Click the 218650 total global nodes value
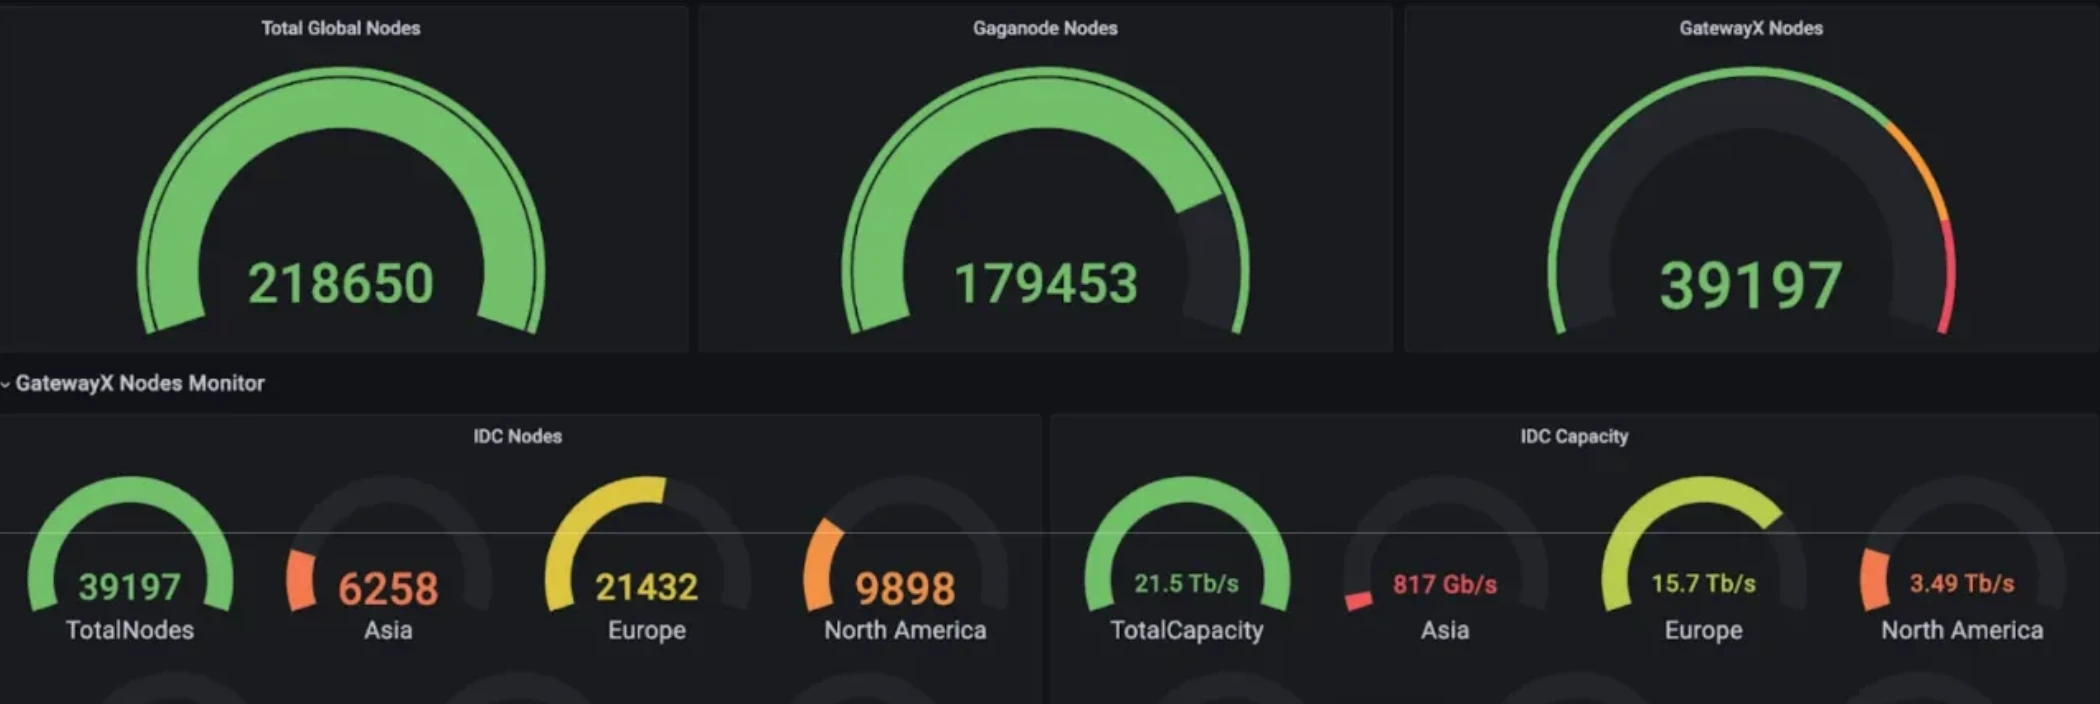This screenshot has width=2100, height=704. (x=340, y=283)
